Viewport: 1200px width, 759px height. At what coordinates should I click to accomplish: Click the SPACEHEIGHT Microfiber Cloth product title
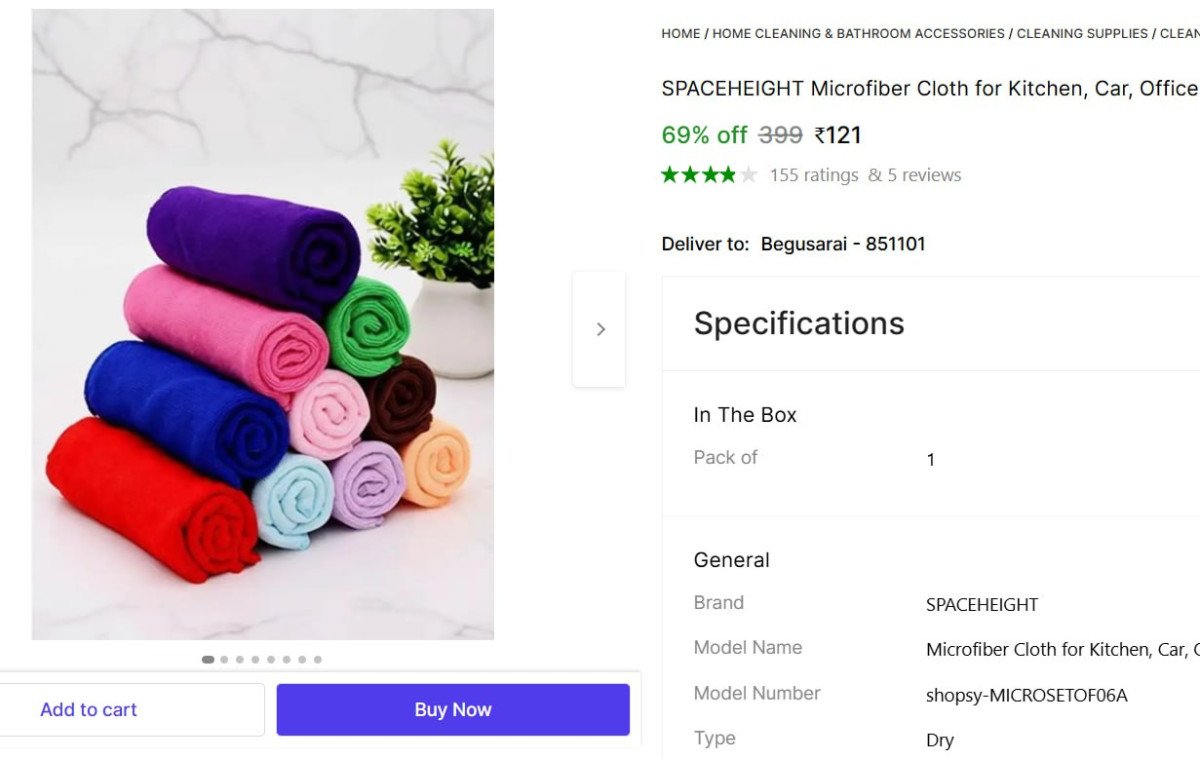pos(929,88)
